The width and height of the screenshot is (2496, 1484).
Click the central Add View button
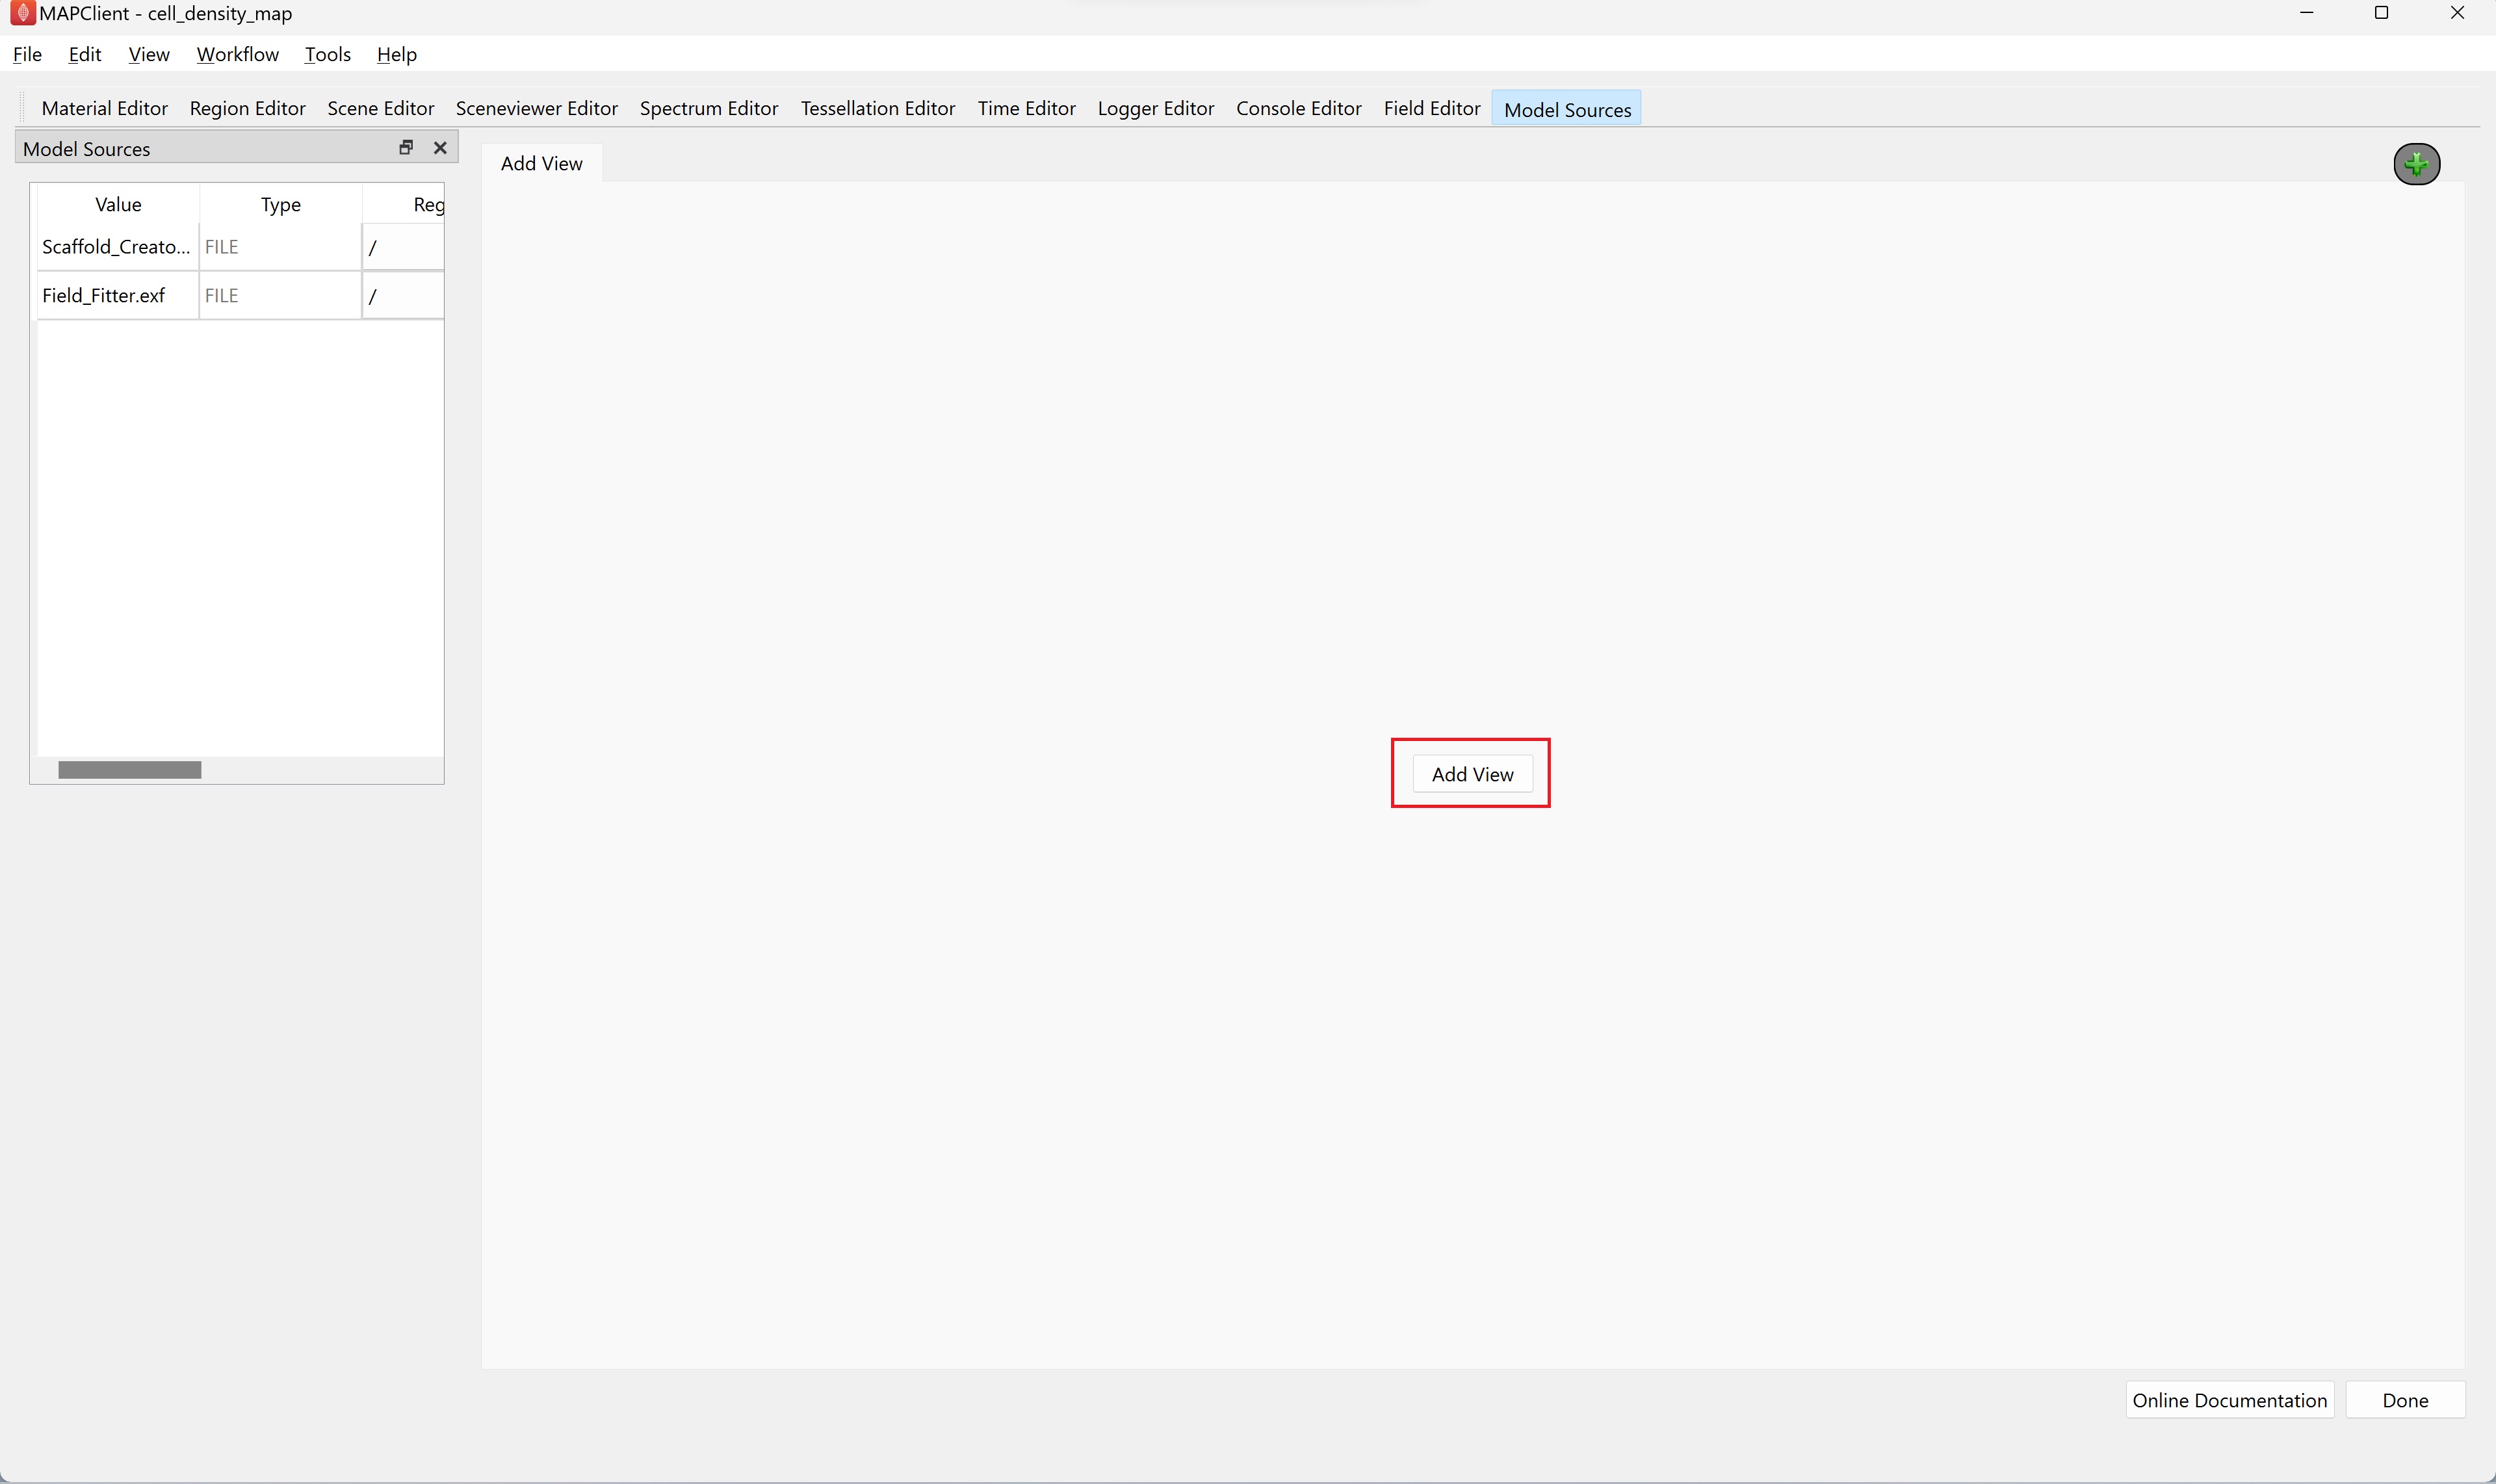point(1472,774)
